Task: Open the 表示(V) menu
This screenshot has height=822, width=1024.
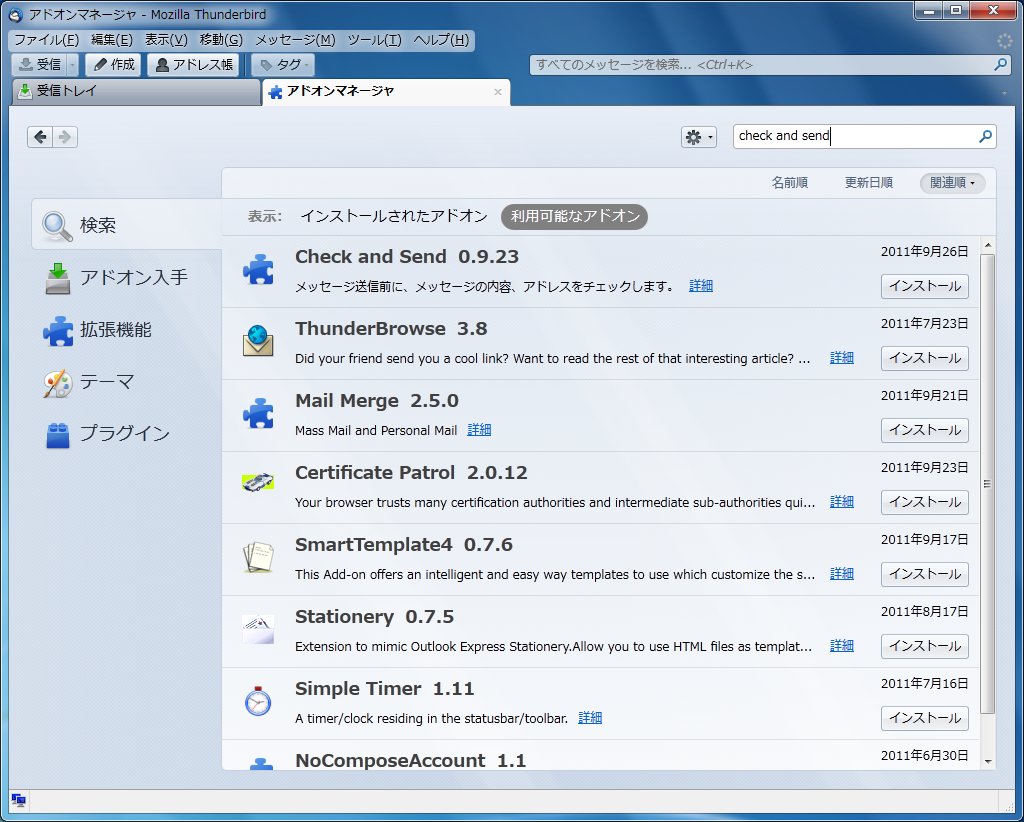Action: 166,40
